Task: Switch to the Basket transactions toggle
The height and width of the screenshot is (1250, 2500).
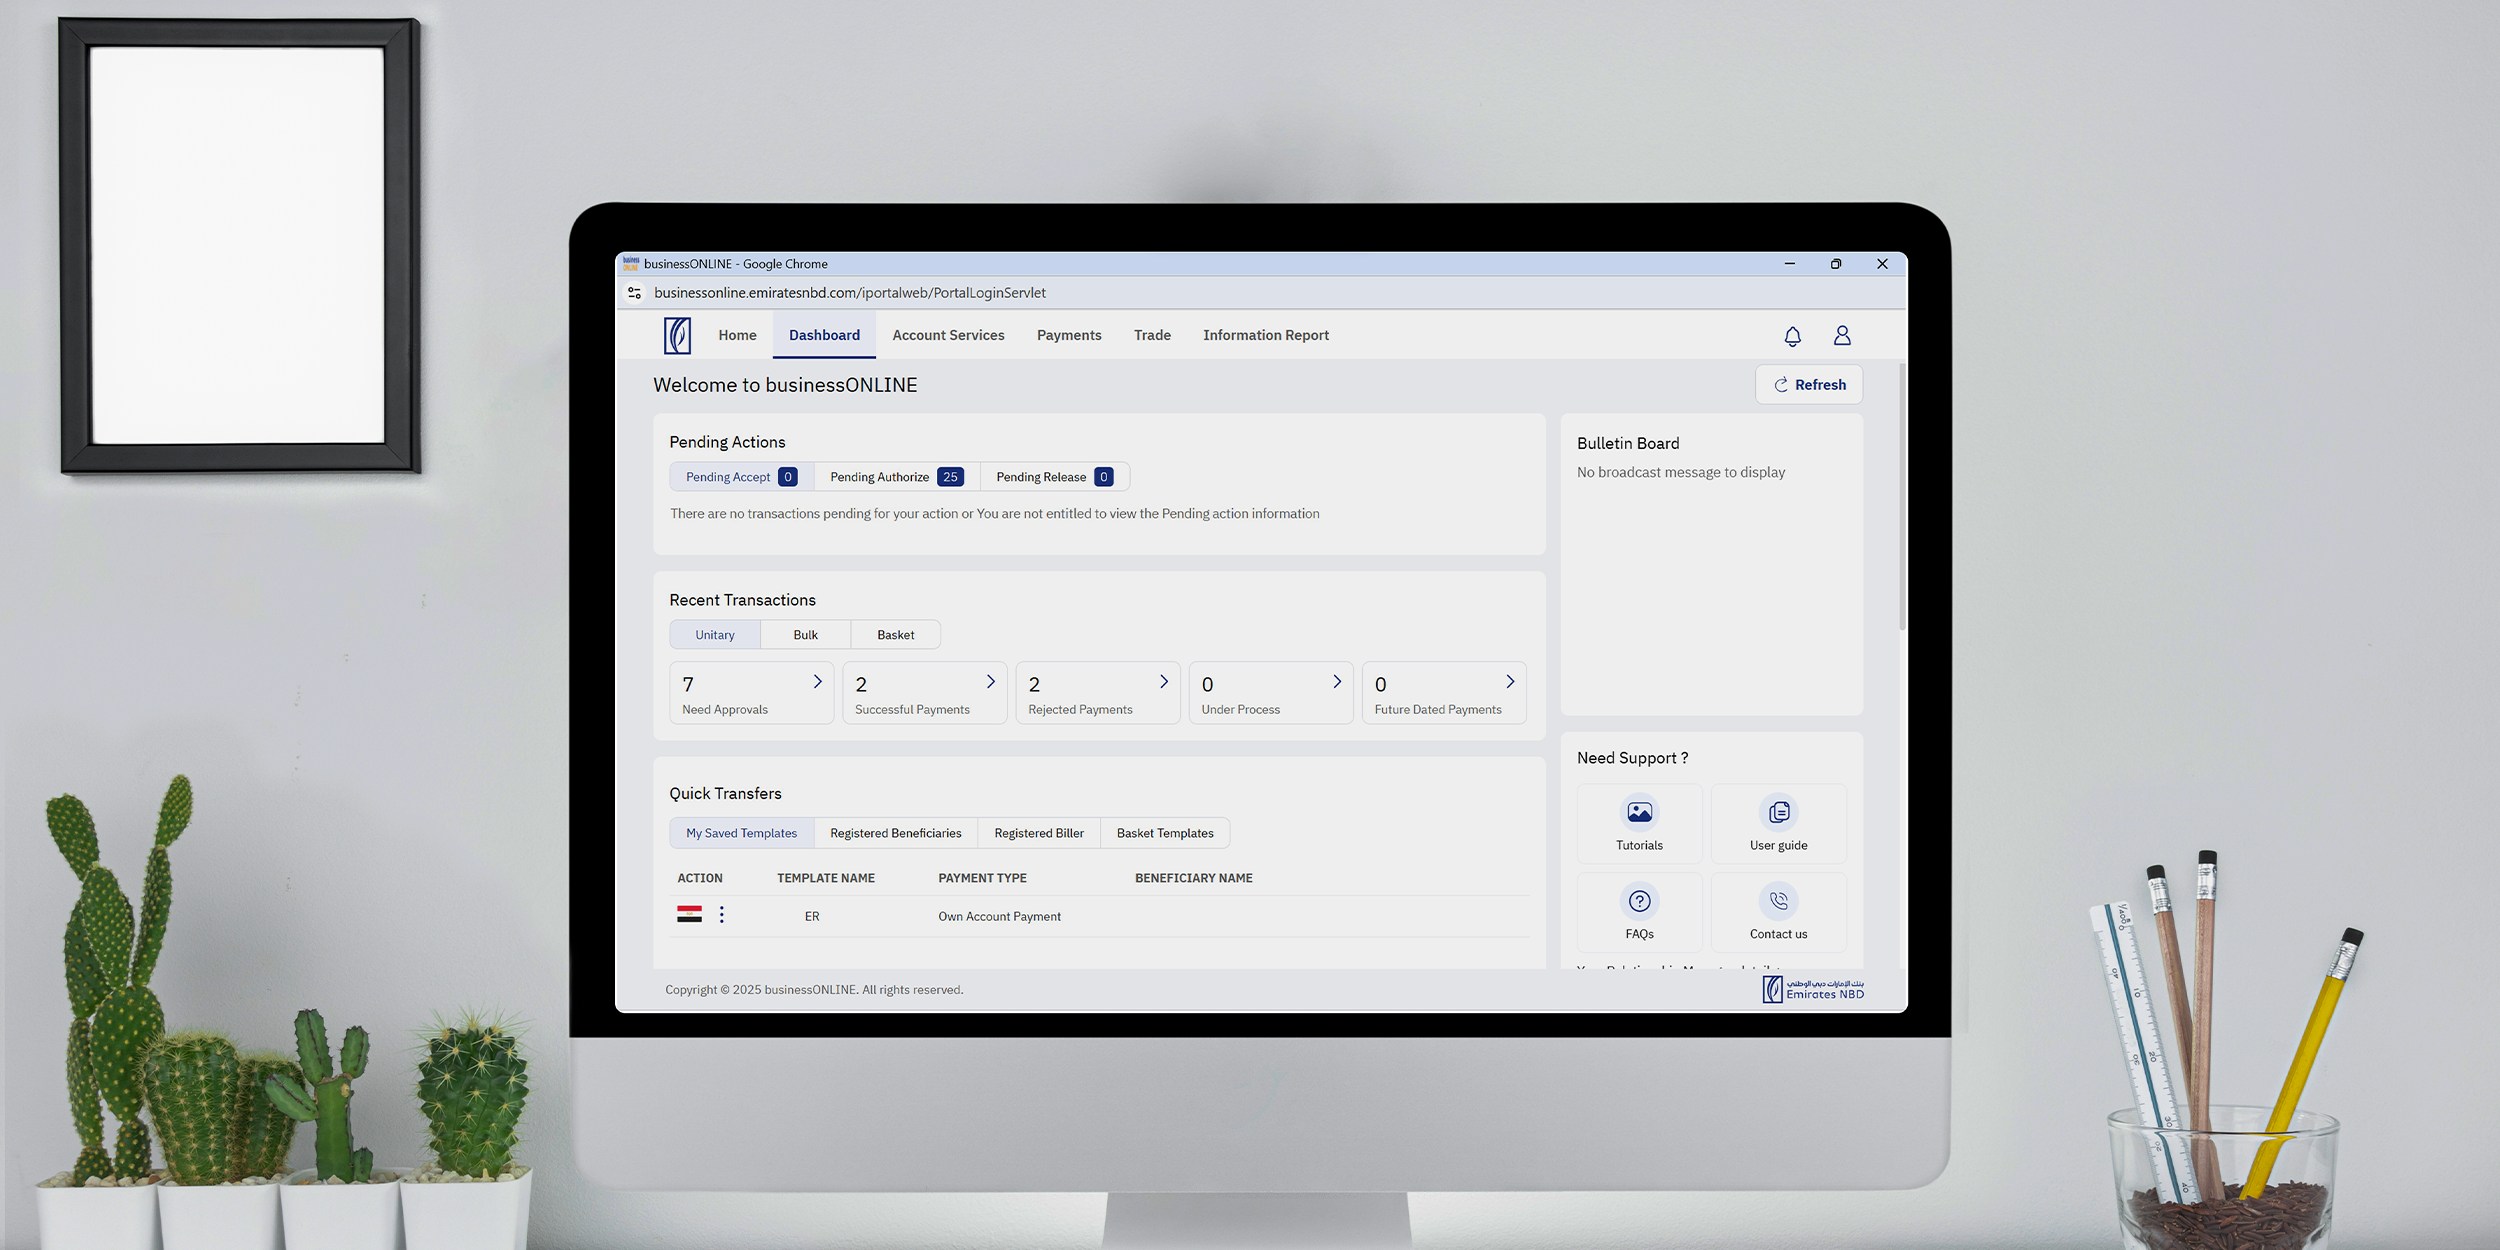Action: pos(895,635)
